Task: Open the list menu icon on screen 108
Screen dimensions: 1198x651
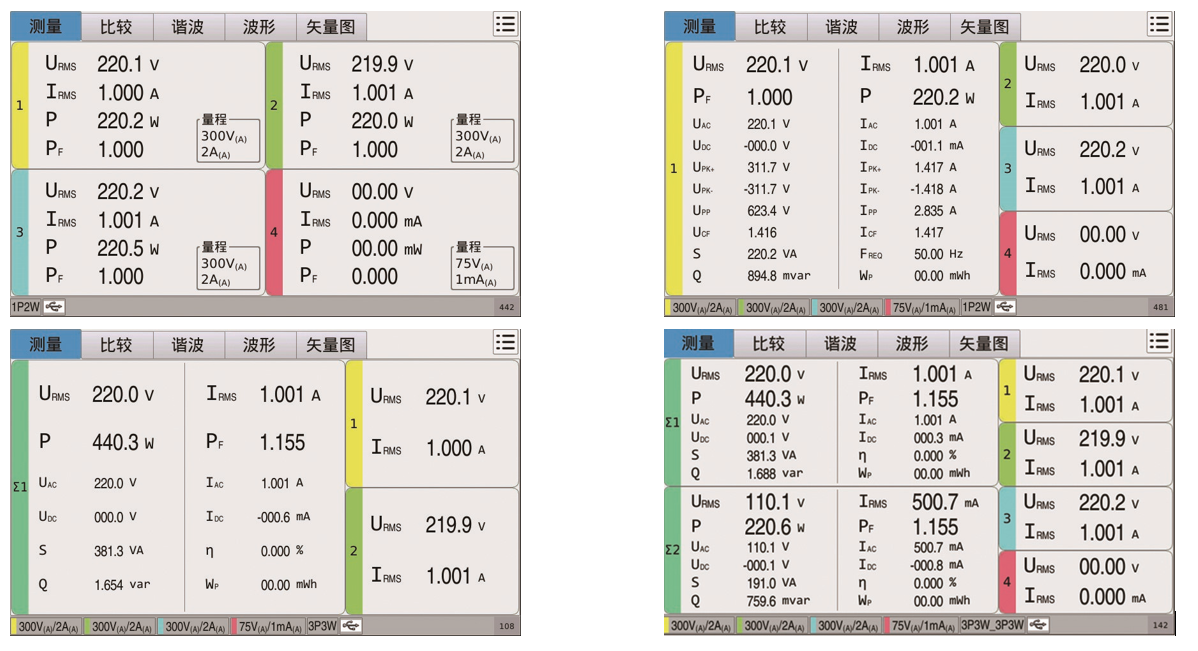Action: point(505,342)
